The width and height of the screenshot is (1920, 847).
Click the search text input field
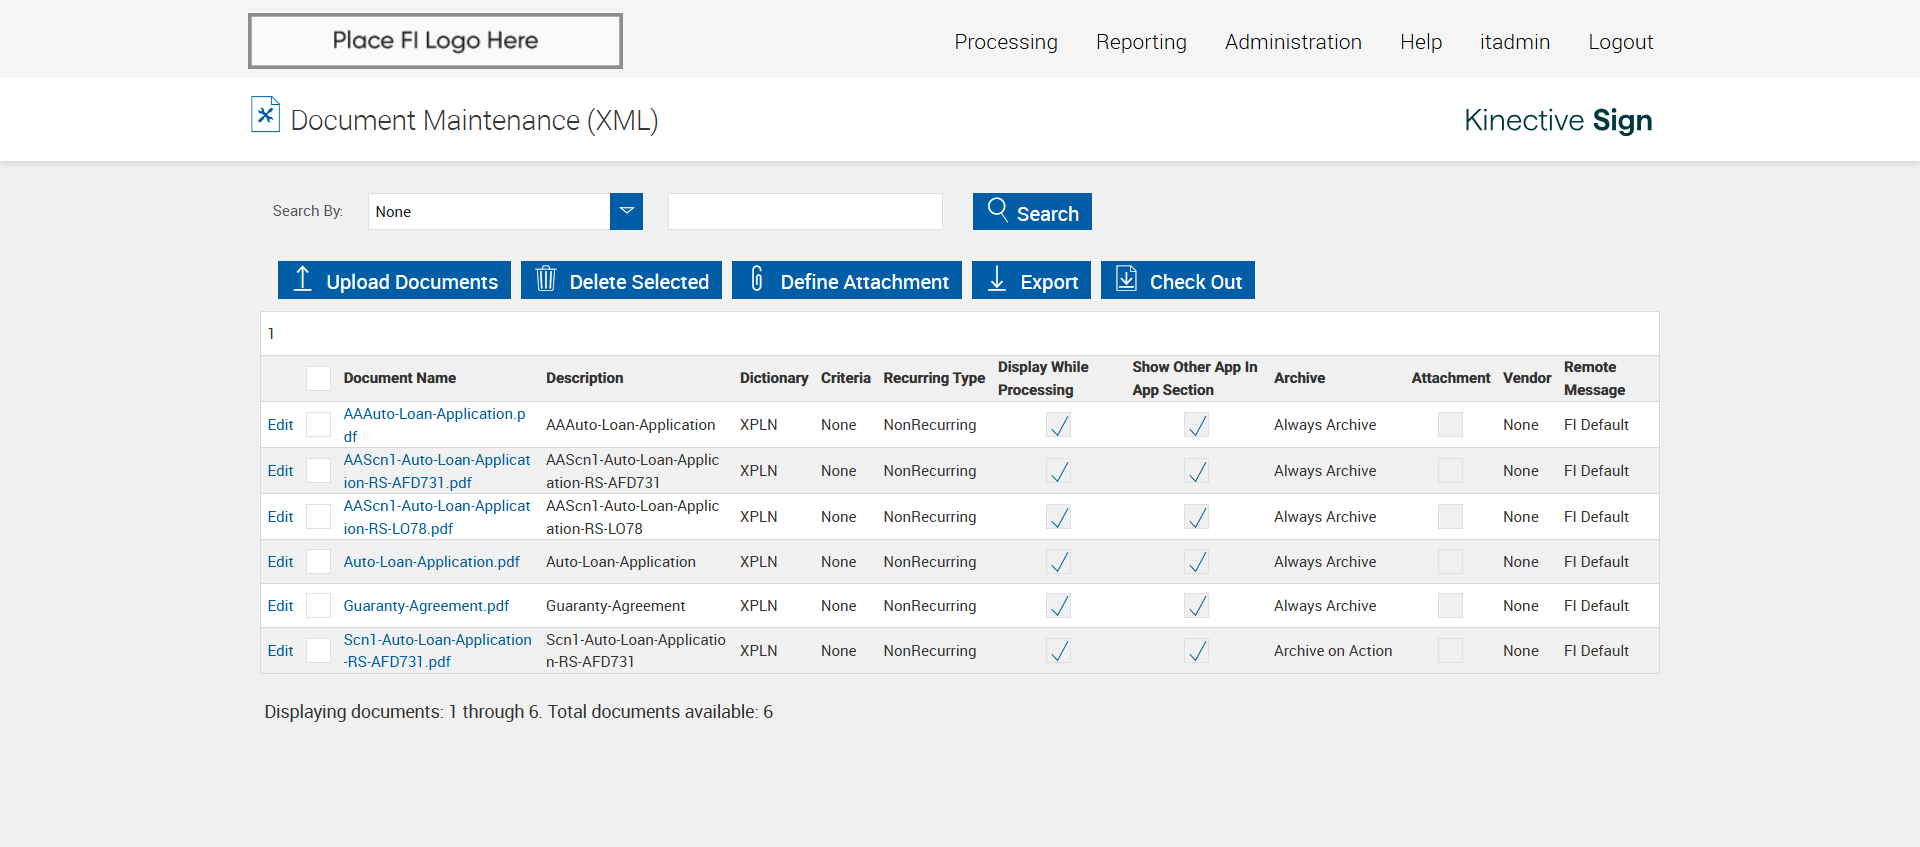[x=805, y=211]
